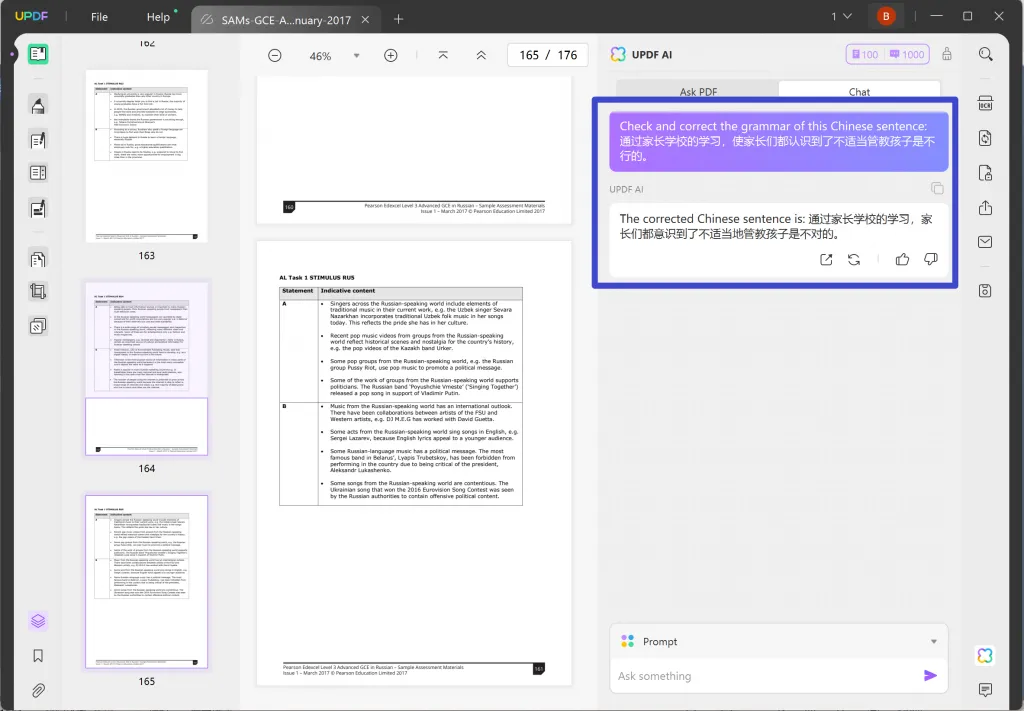Viewport: 1024px width, 711px height.
Task: Click the Save as other disk icon
Action: coord(985,291)
